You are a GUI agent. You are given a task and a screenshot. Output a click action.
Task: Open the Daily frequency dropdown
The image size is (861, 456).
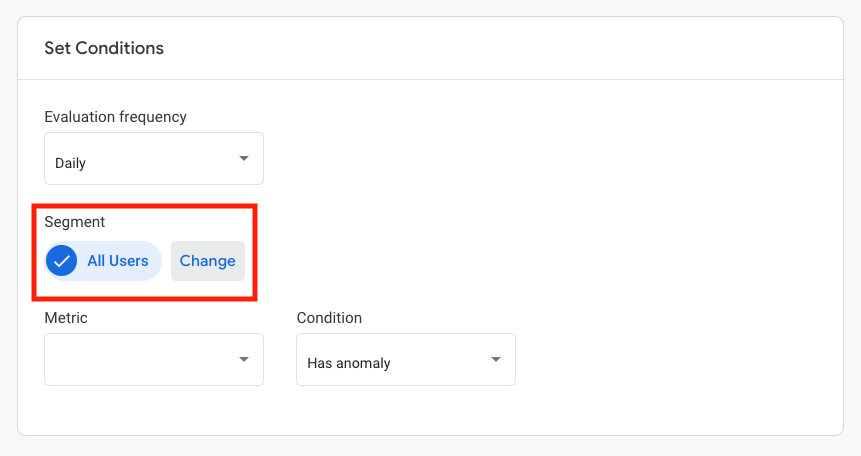click(154, 159)
